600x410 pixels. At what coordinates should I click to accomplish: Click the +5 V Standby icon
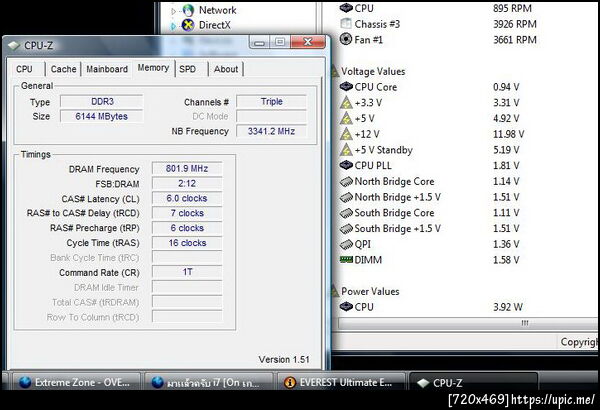click(x=346, y=150)
